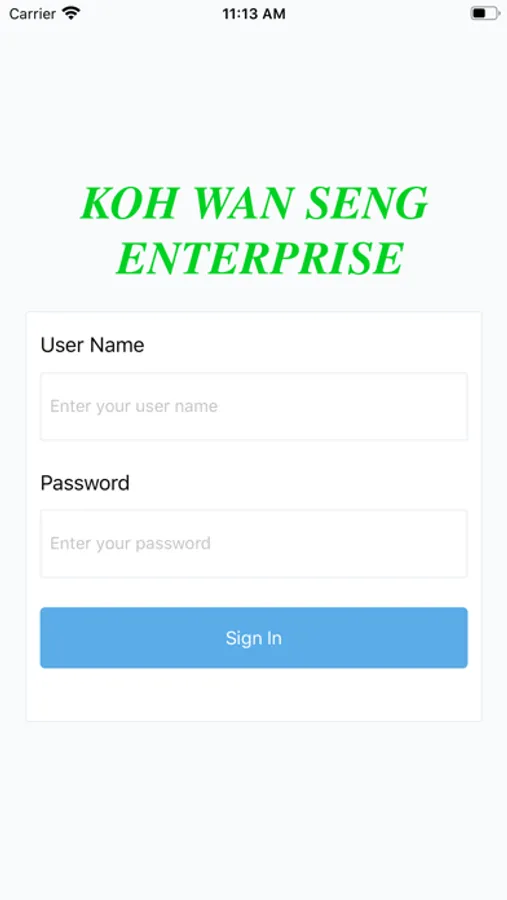Click the 'Enter your user name' placeholder
Viewport: 507px width, 900px height.
pos(134,406)
